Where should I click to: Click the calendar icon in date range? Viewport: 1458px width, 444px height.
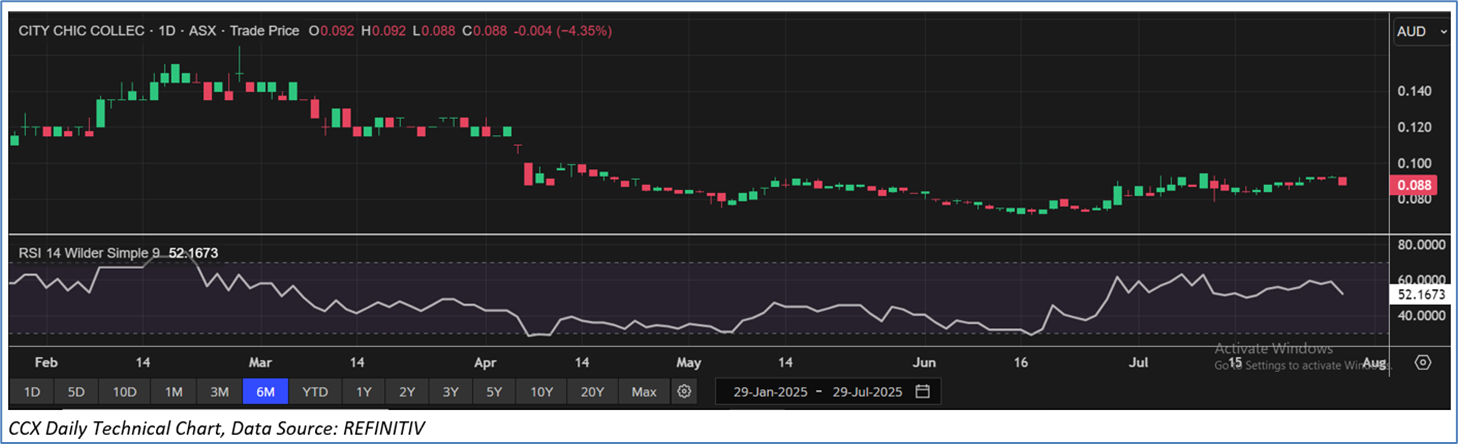(922, 391)
